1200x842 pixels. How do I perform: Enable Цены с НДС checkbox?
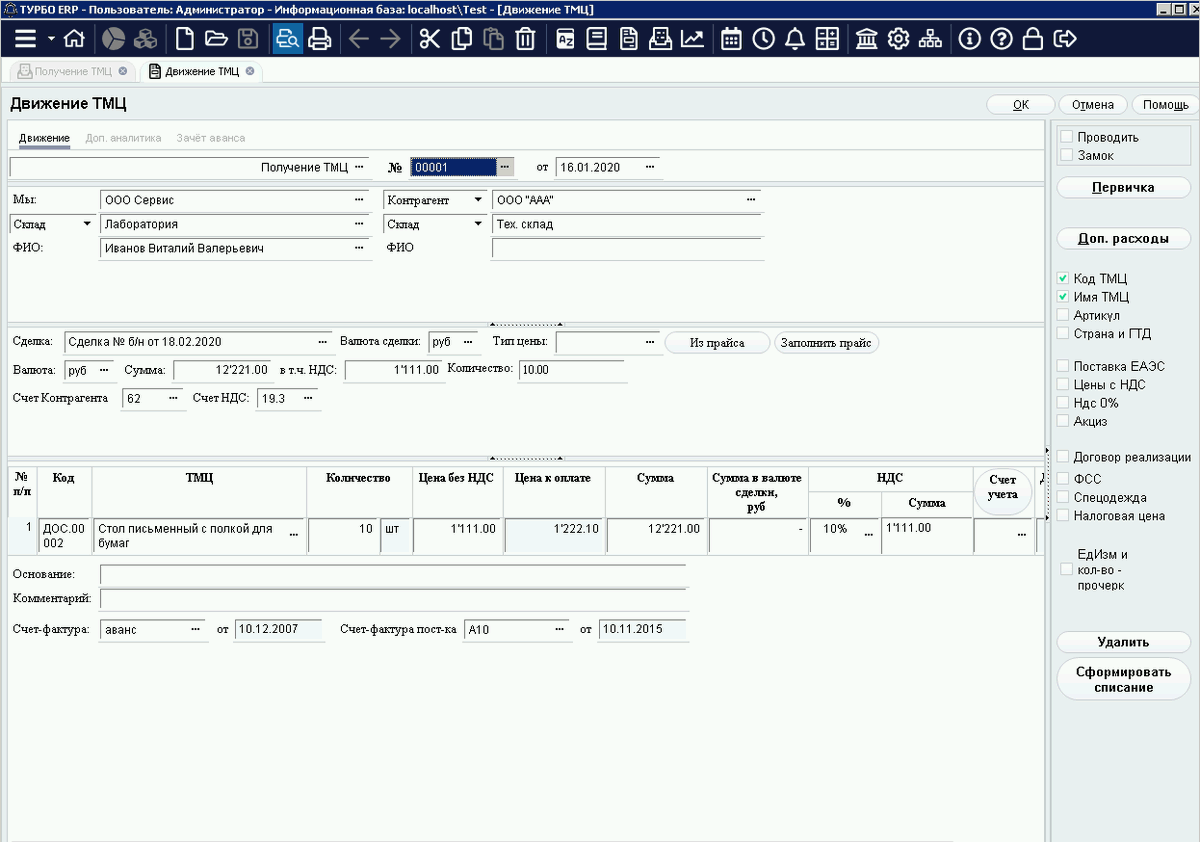[x=1064, y=385]
